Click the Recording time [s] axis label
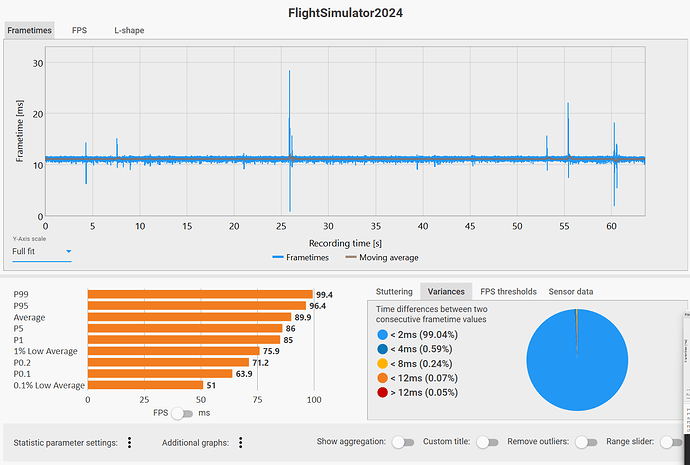 [x=345, y=243]
